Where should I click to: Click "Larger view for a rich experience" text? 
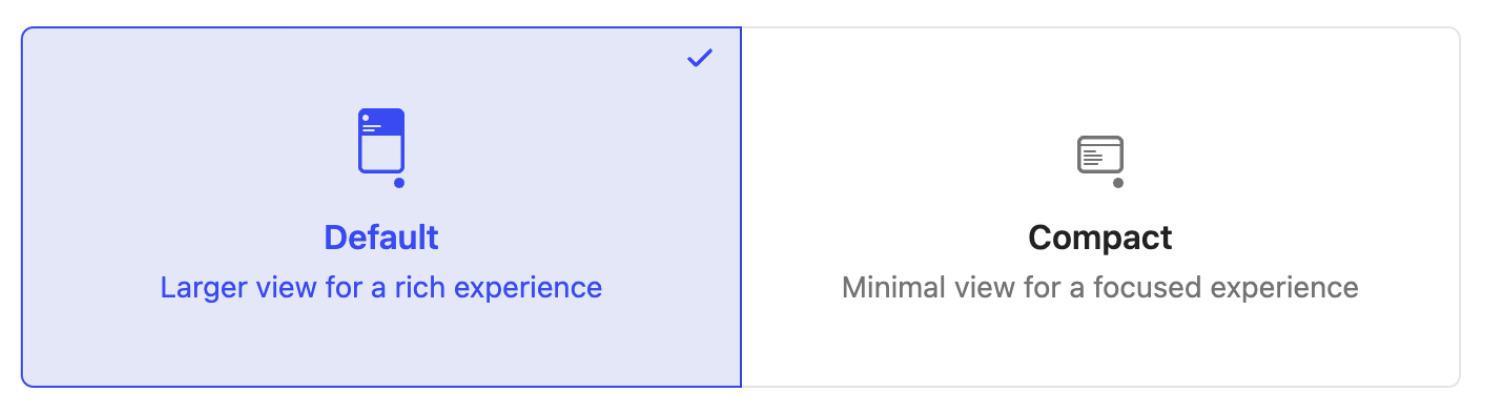coord(381,288)
